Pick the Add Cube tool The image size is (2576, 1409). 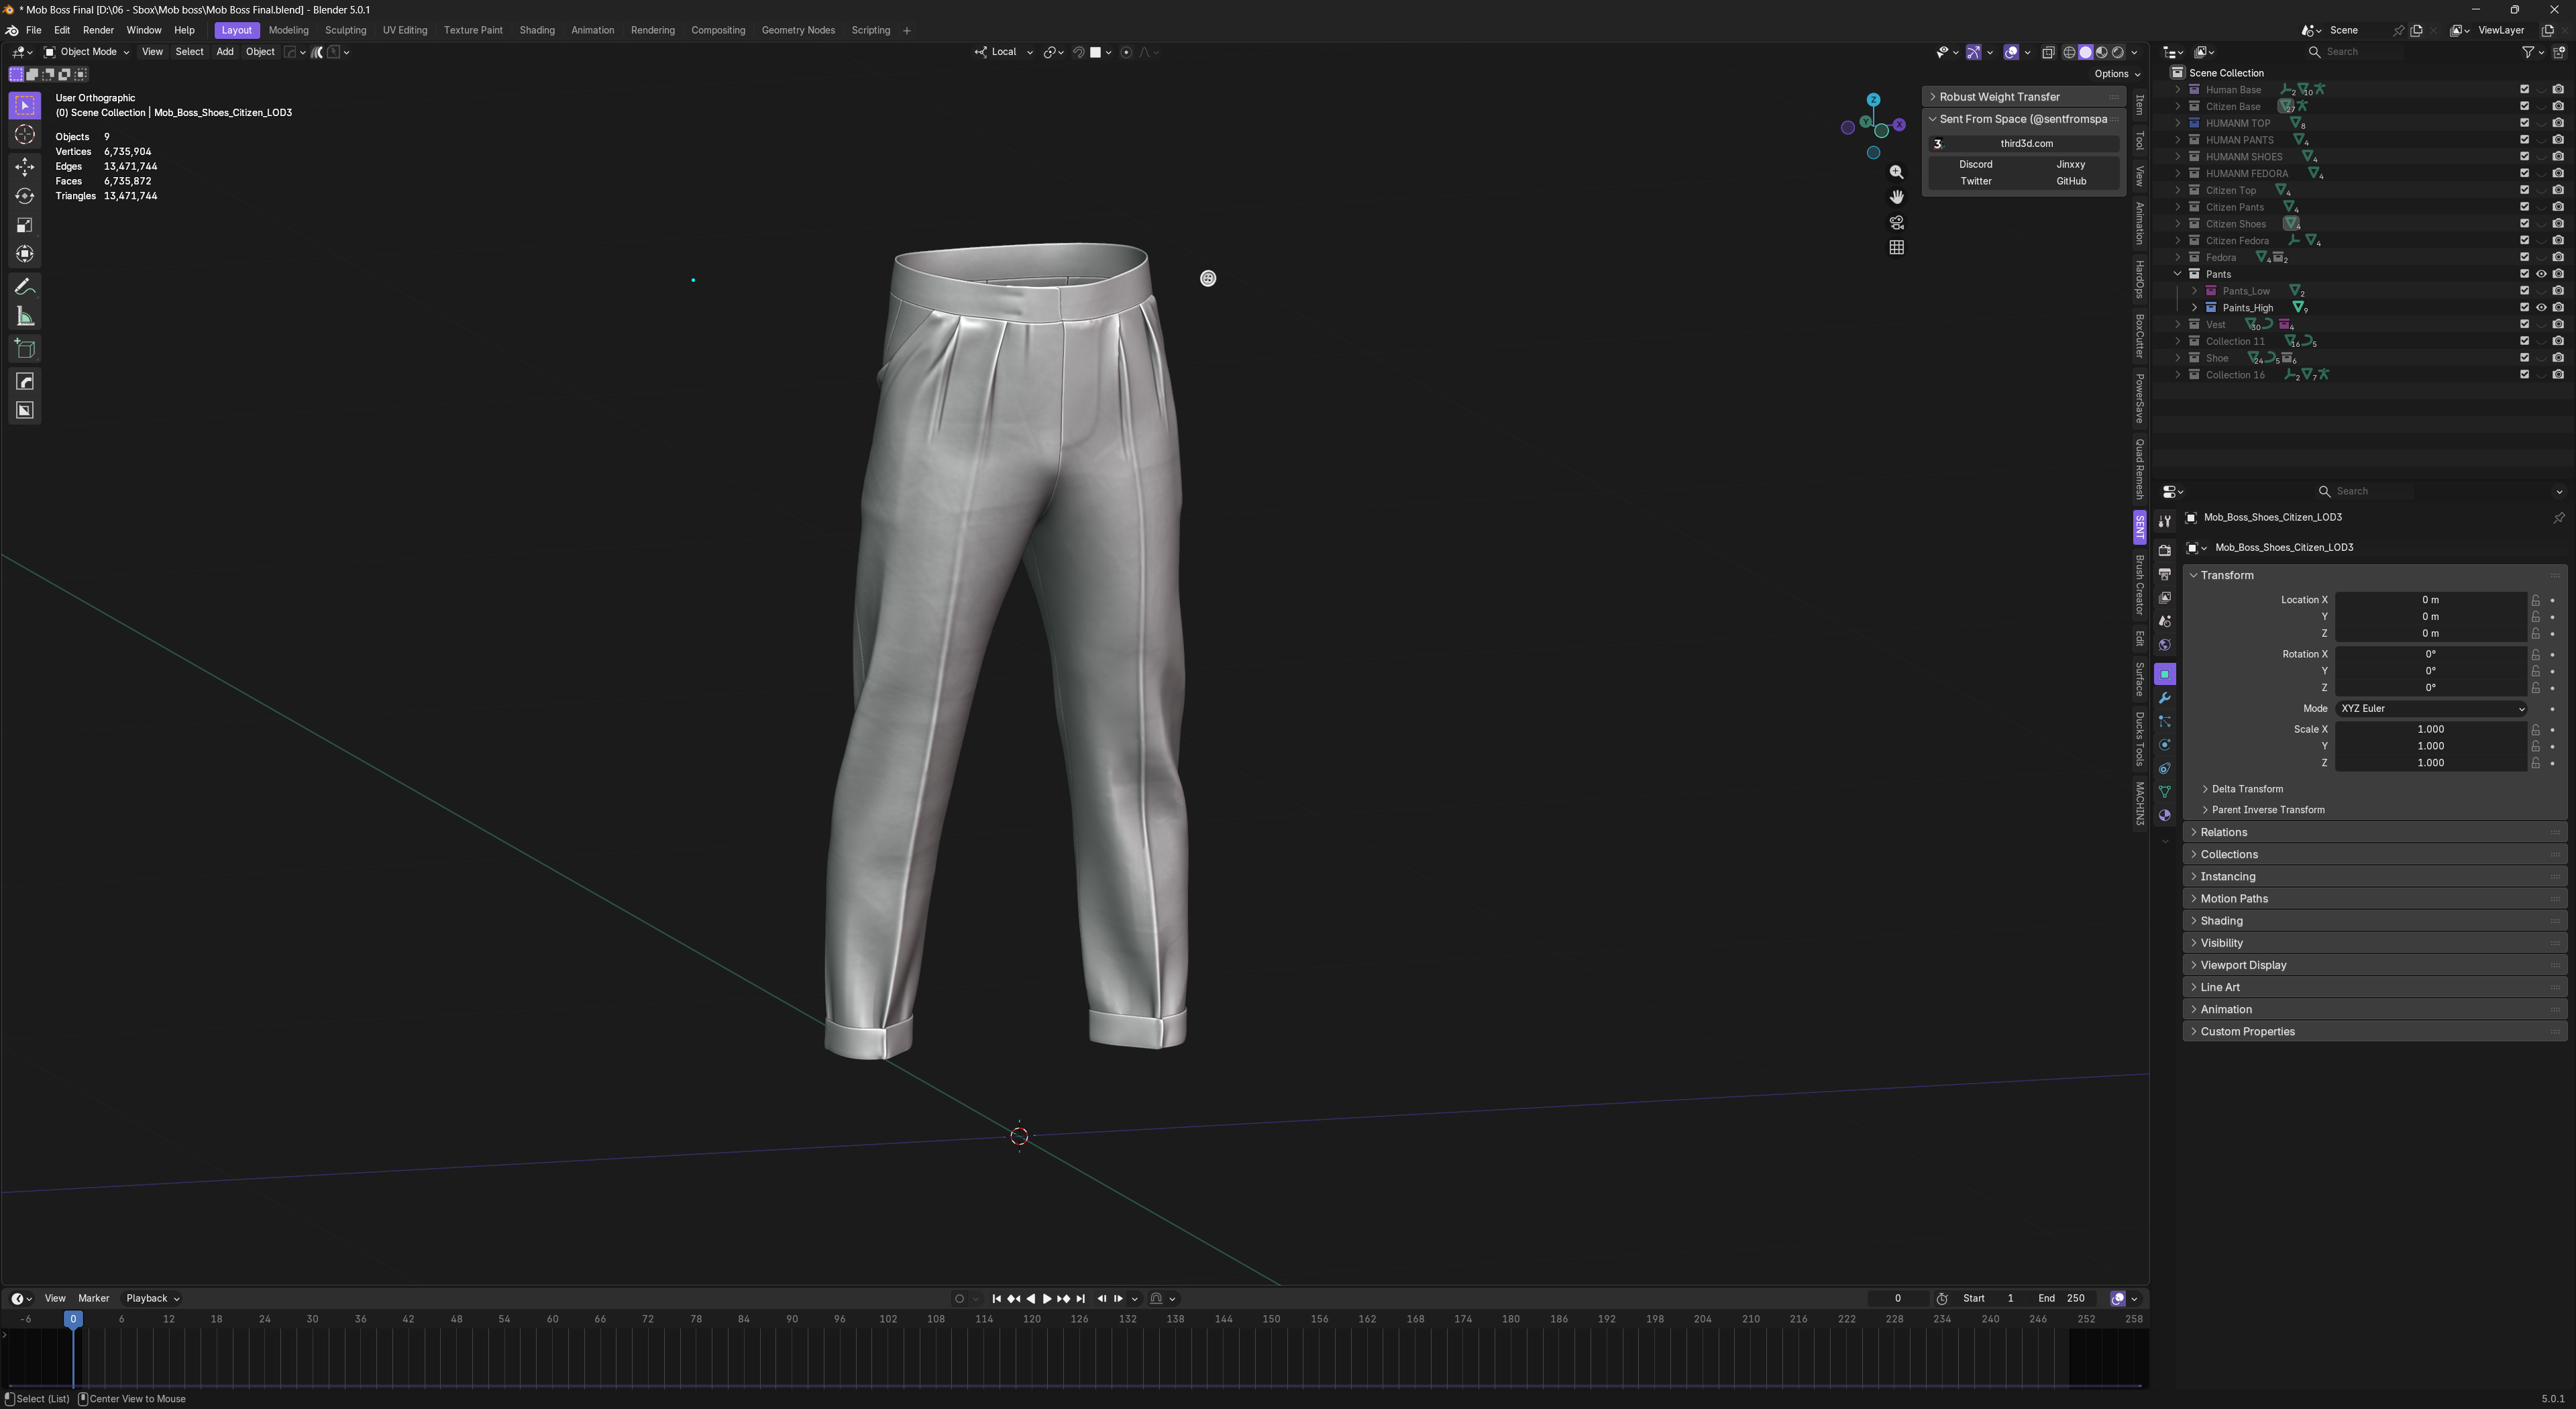(x=25, y=349)
